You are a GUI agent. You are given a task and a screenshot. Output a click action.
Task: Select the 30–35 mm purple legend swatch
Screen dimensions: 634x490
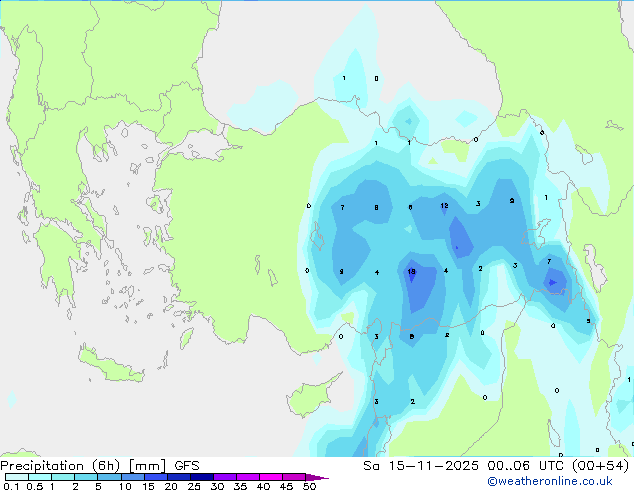click(x=225, y=477)
